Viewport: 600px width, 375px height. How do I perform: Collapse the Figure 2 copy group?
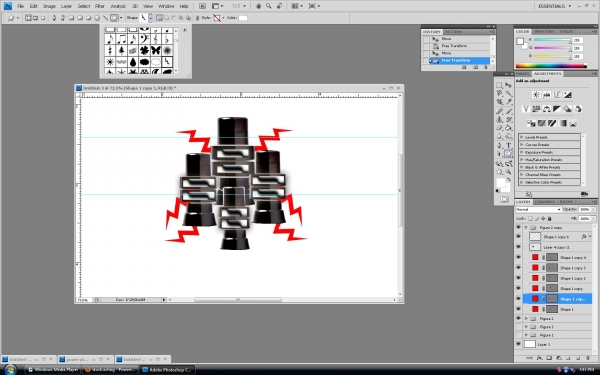tap(526, 227)
